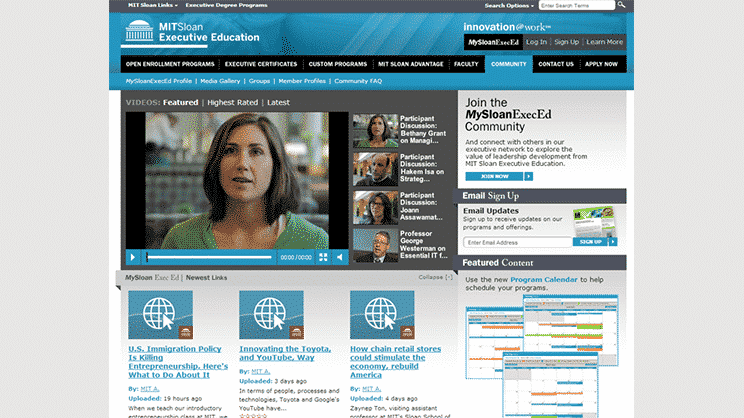Image resolution: width=744 pixels, height=418 pixels.
Task: Open the U.S. Immigration Policy article link
Action: tap(178, 362)
